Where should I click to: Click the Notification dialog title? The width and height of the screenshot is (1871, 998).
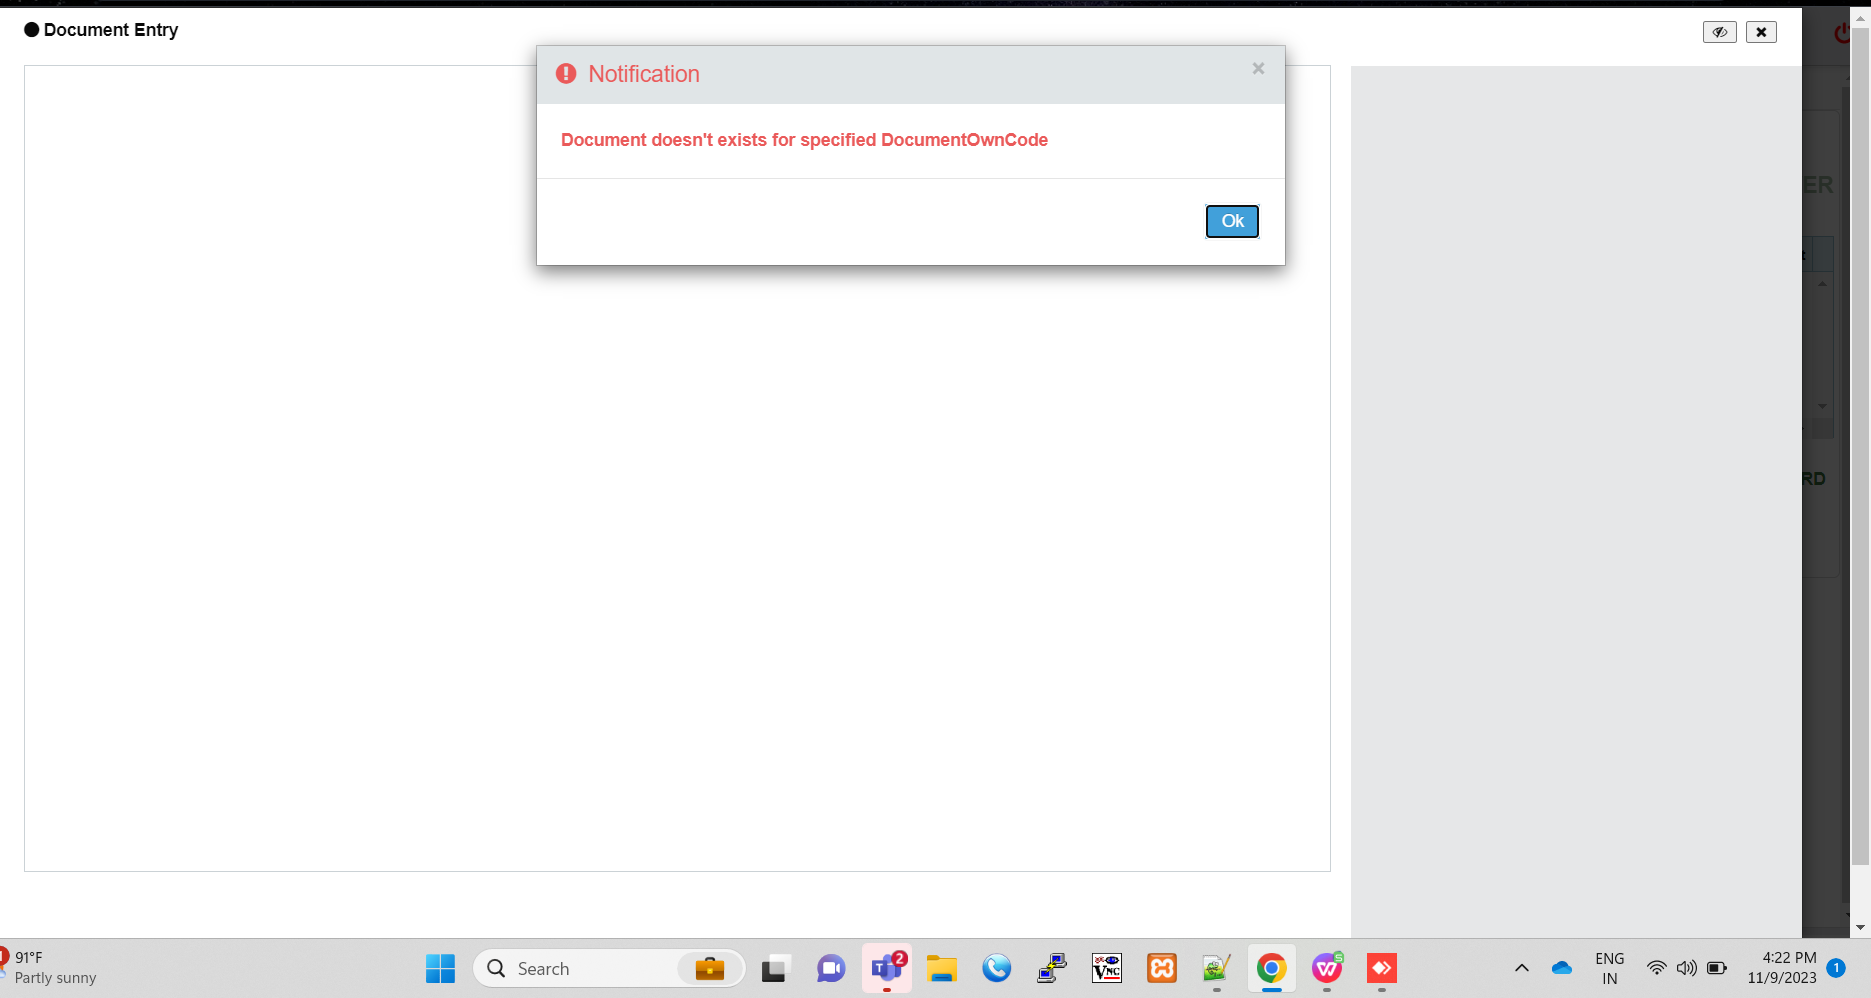tap(644, 74)
